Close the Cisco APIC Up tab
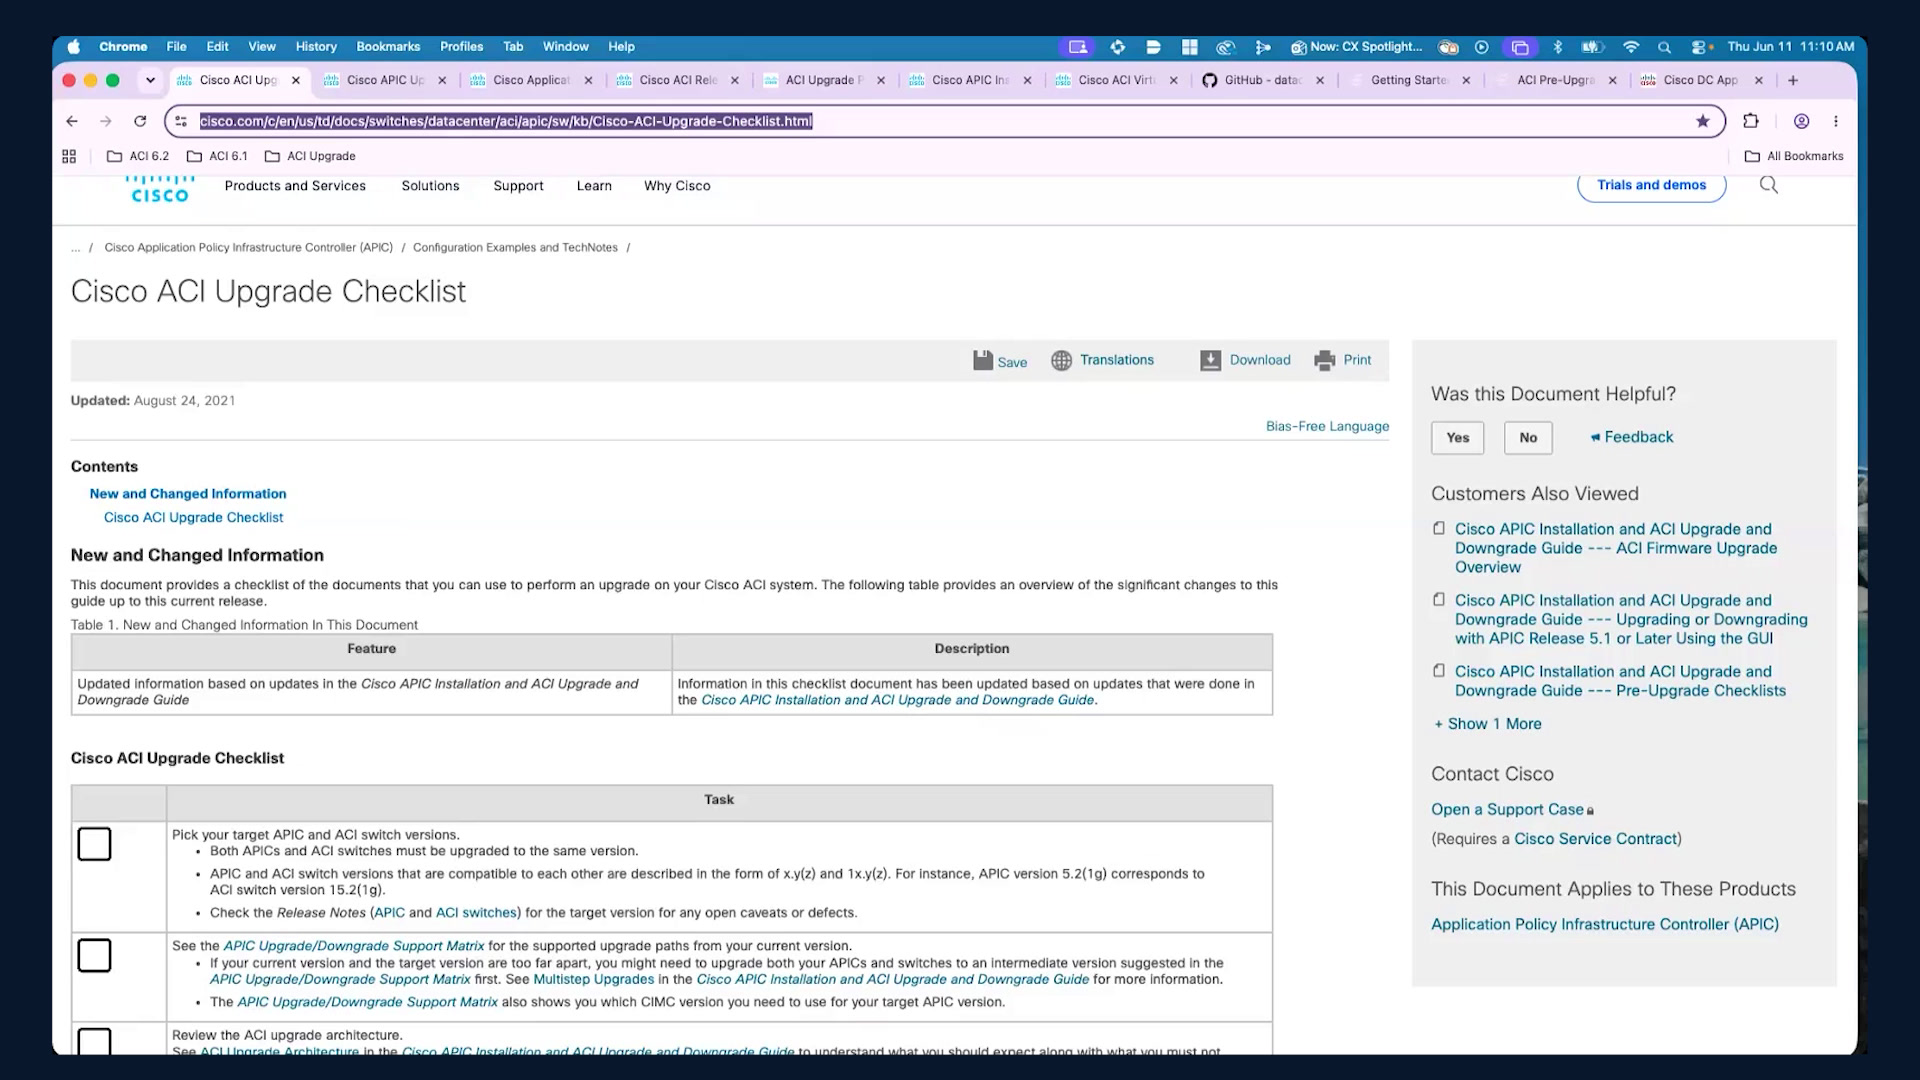The height and width of the screenshot is (1080, 1920). tap(442, 80)
